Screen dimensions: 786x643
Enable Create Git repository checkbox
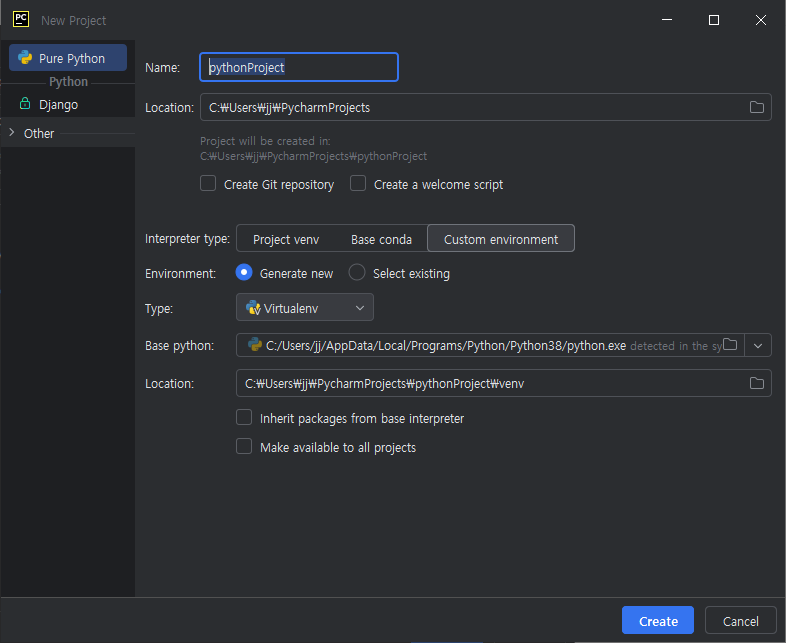[x=208, y=183]
